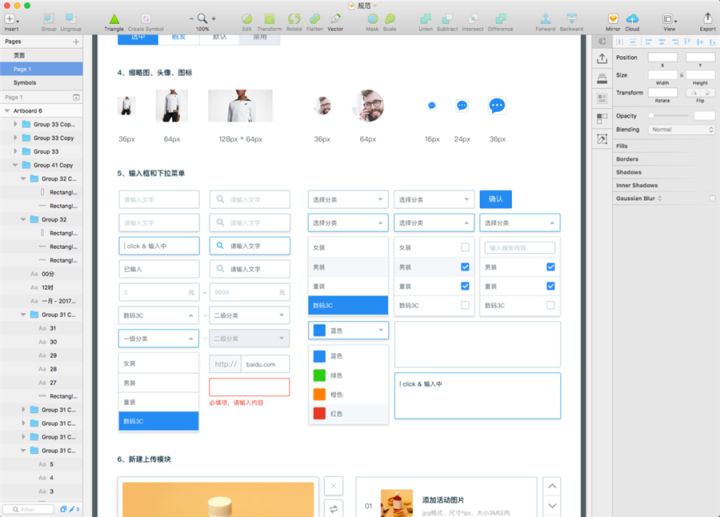Click the Shadows section header
720x517 pixels.
click(629, 172)
